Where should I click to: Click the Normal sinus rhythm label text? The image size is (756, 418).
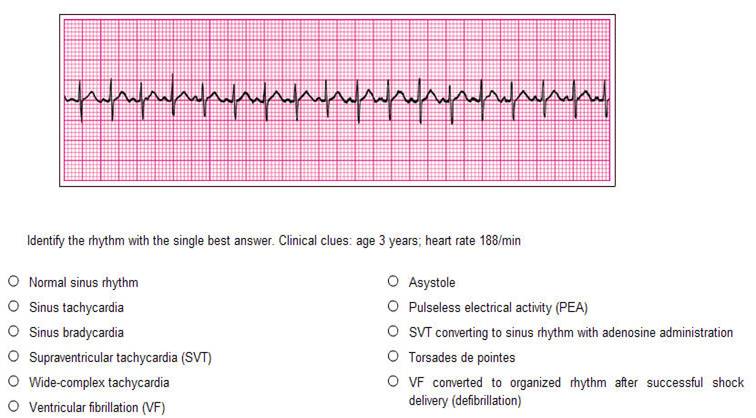(83, 283)
